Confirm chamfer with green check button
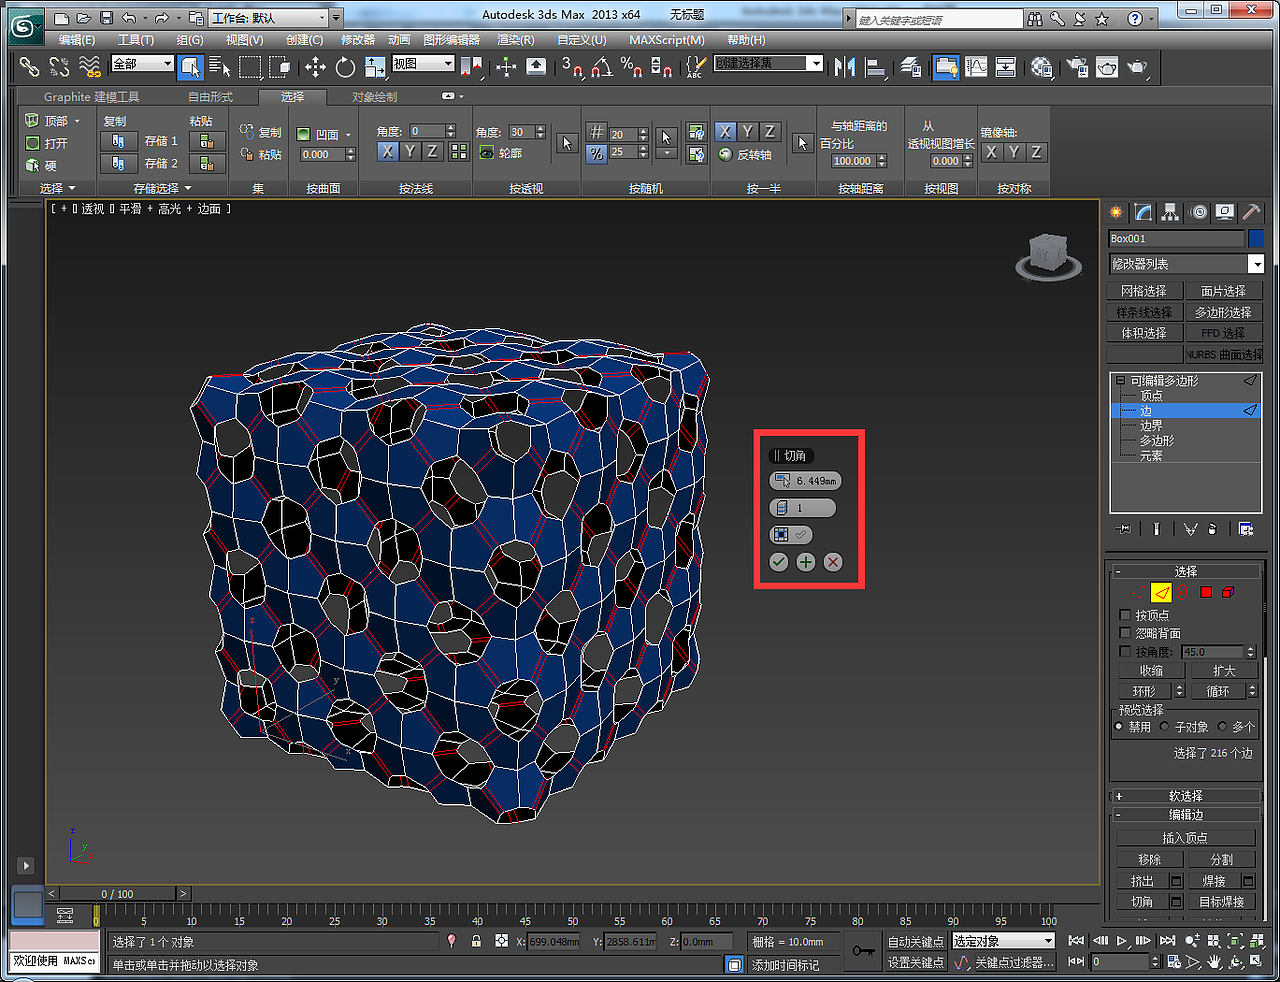The width and height of the screenshot is (1280, 982). [779, 562]
